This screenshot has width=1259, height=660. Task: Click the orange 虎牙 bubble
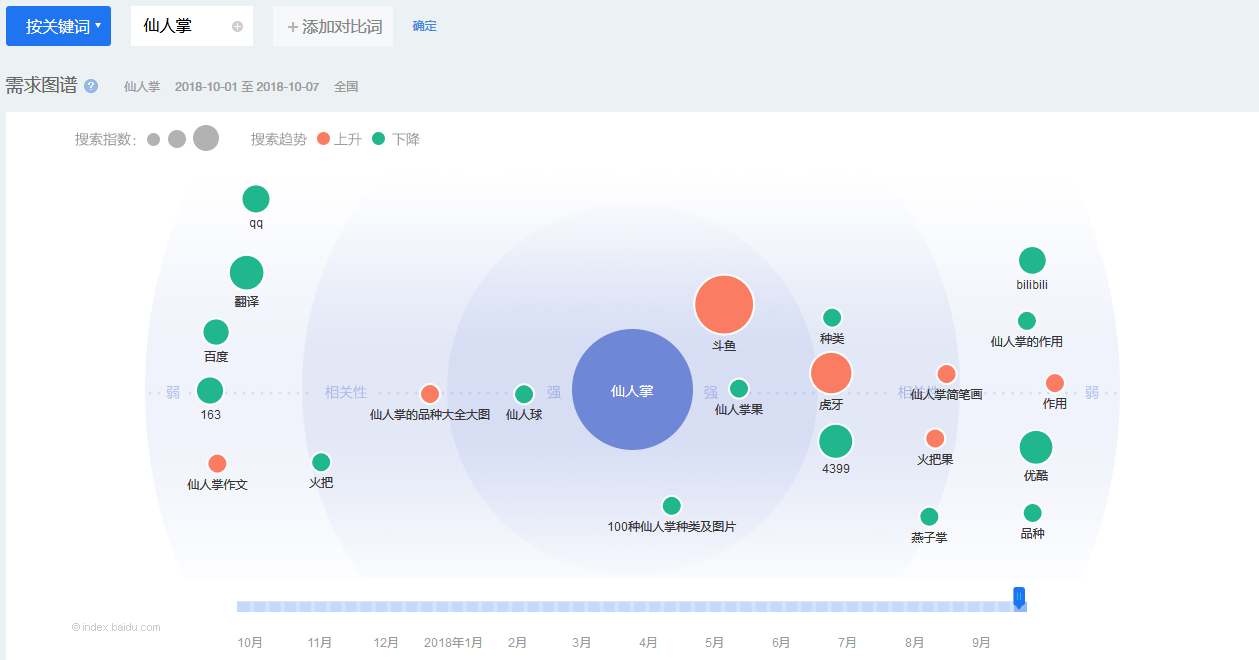pyautogui.click(x=831, y=373)
